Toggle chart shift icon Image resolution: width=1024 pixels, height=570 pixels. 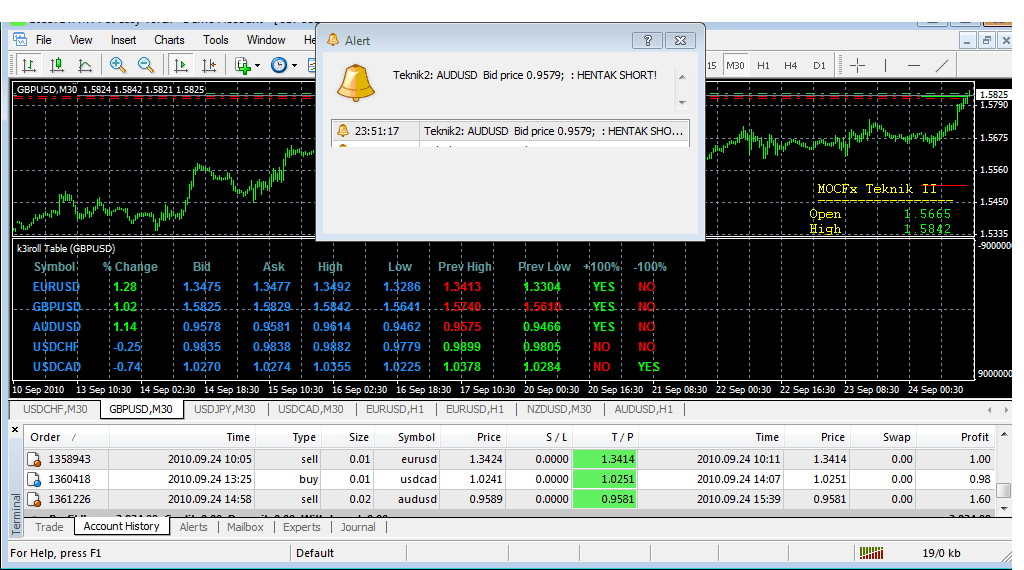tap(209, 65)
